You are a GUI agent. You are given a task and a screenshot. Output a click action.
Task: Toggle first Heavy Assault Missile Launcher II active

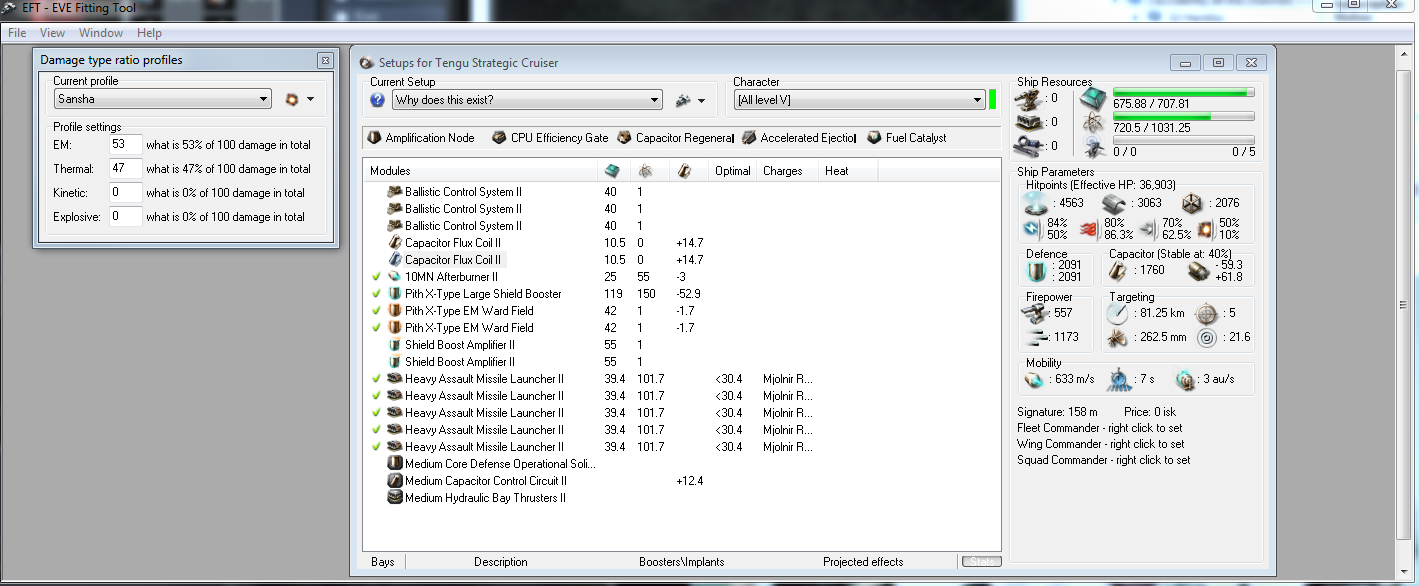tap(375, 379)
